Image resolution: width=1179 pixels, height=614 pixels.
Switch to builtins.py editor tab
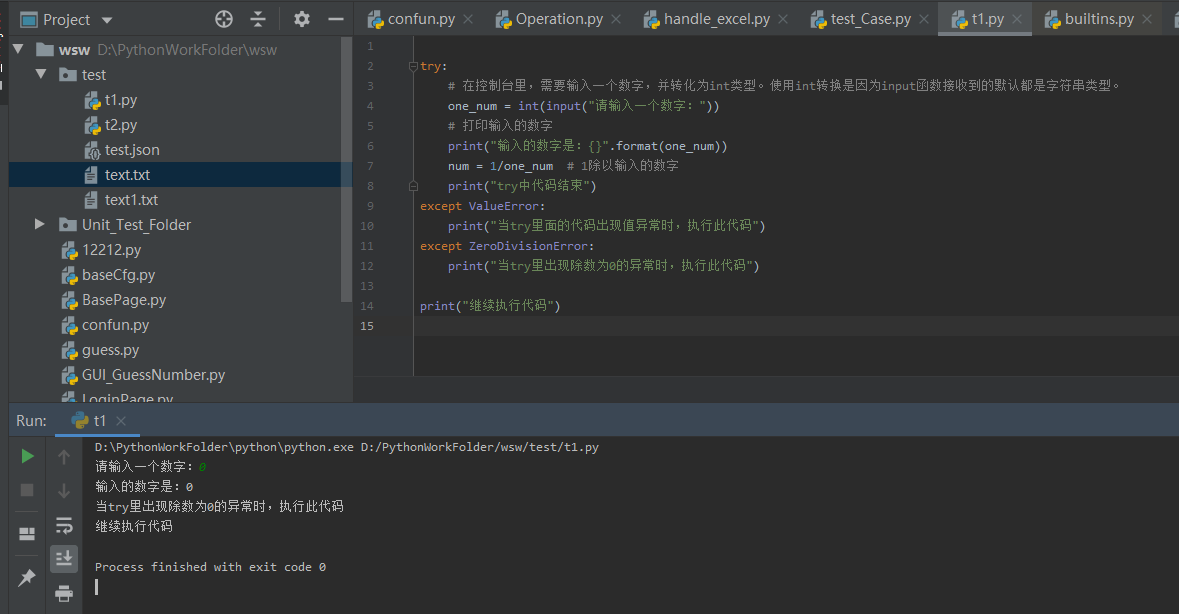[x=1099, y=20]
